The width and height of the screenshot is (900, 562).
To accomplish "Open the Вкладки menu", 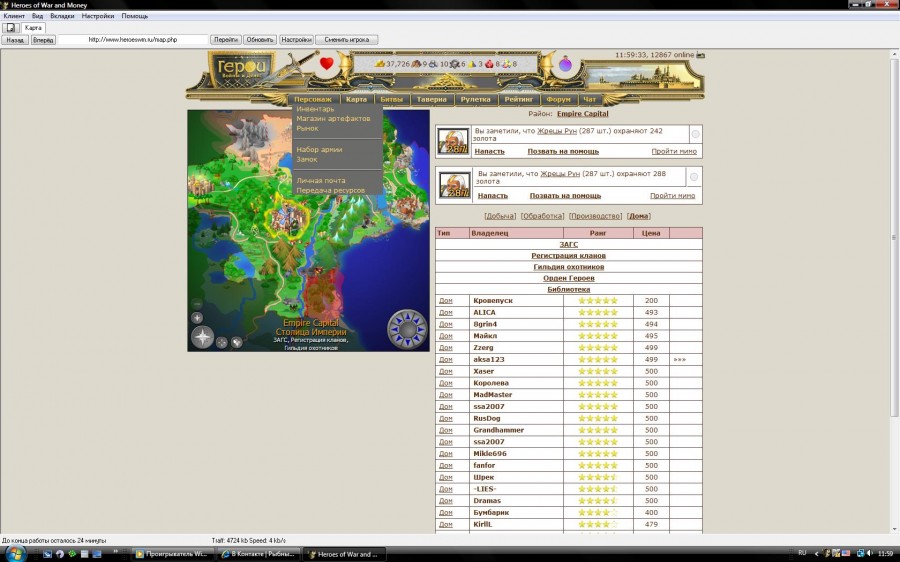I will point(62,16).
